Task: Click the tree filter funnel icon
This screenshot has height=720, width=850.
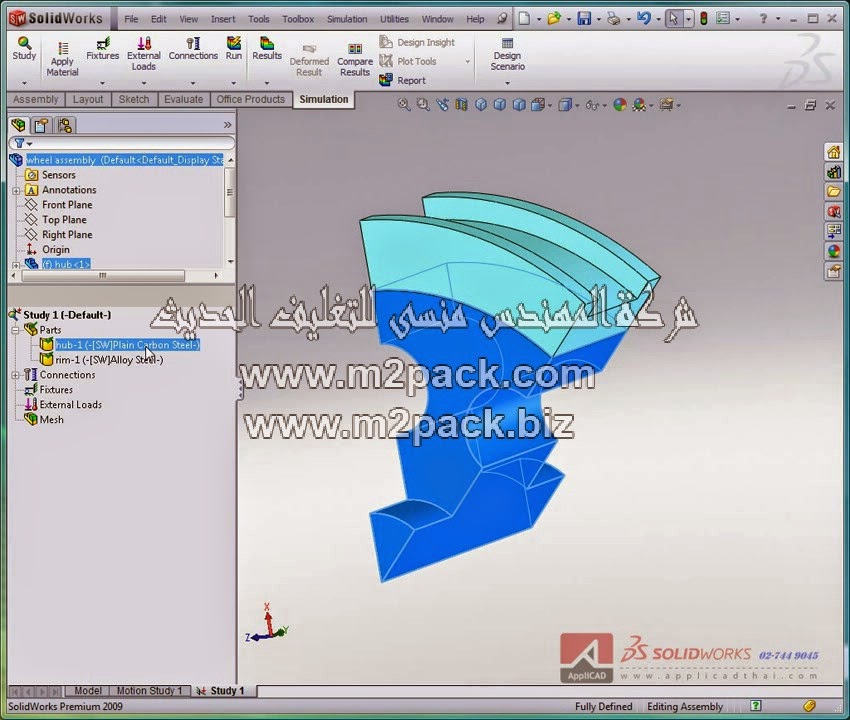Action: click(20, 143)
